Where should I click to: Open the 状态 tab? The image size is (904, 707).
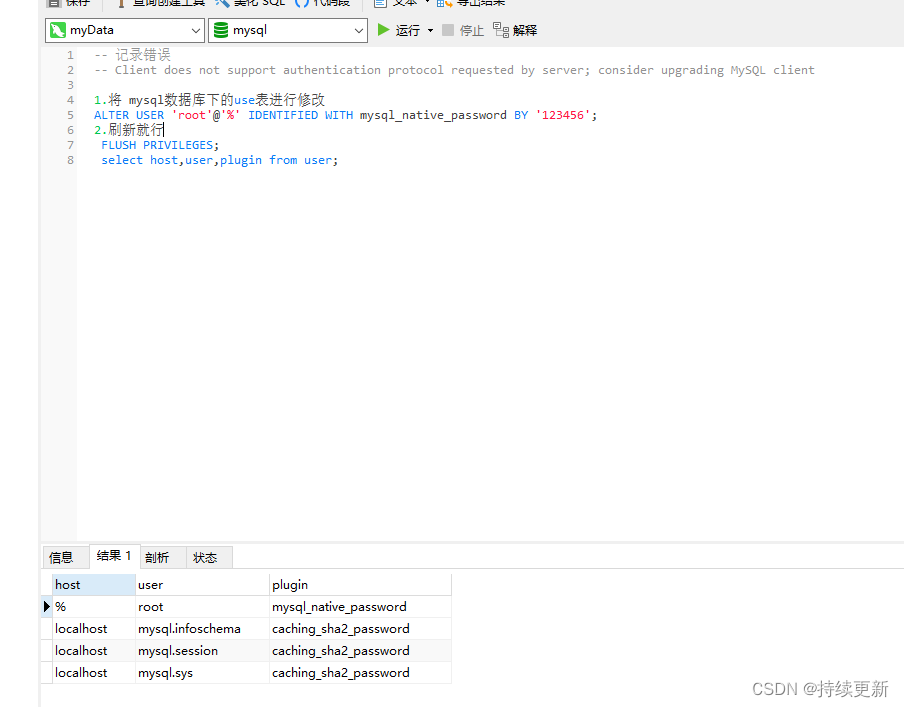tap(206, 556)
